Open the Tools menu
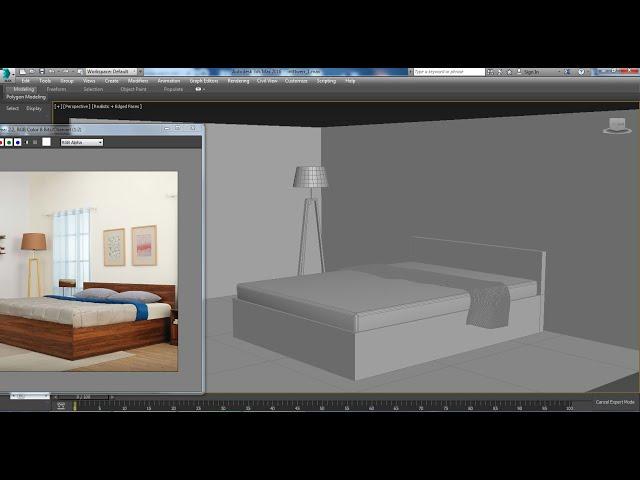 pyautogui.click(x=45, y=81)
